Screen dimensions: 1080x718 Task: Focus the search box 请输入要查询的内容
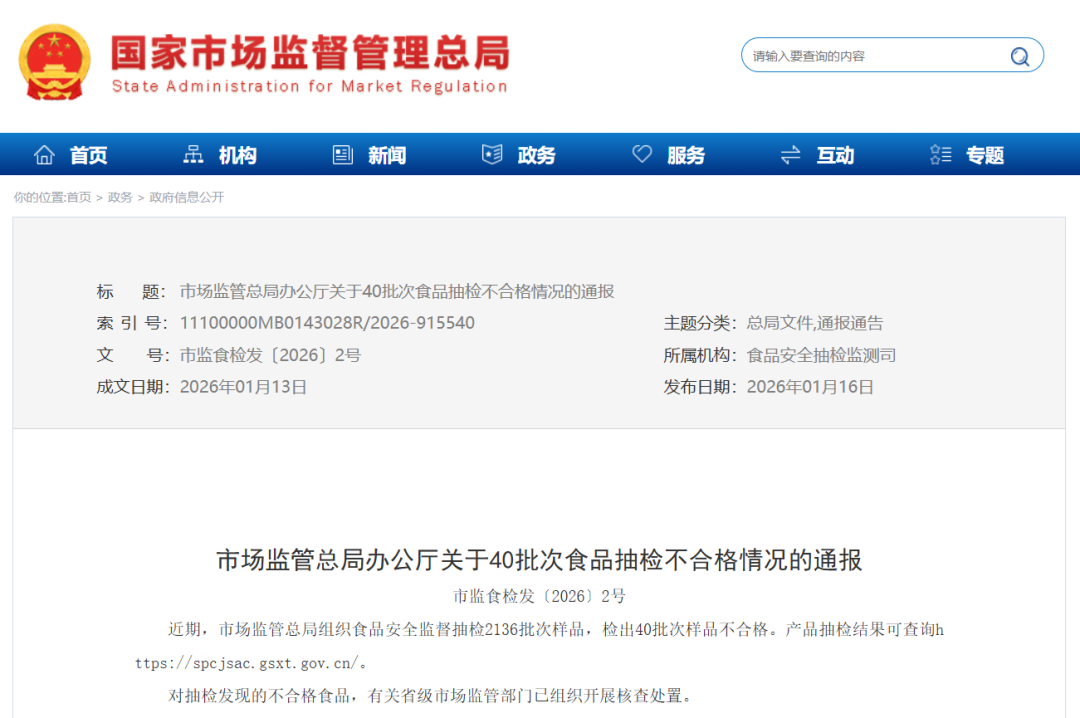[870, 56]
